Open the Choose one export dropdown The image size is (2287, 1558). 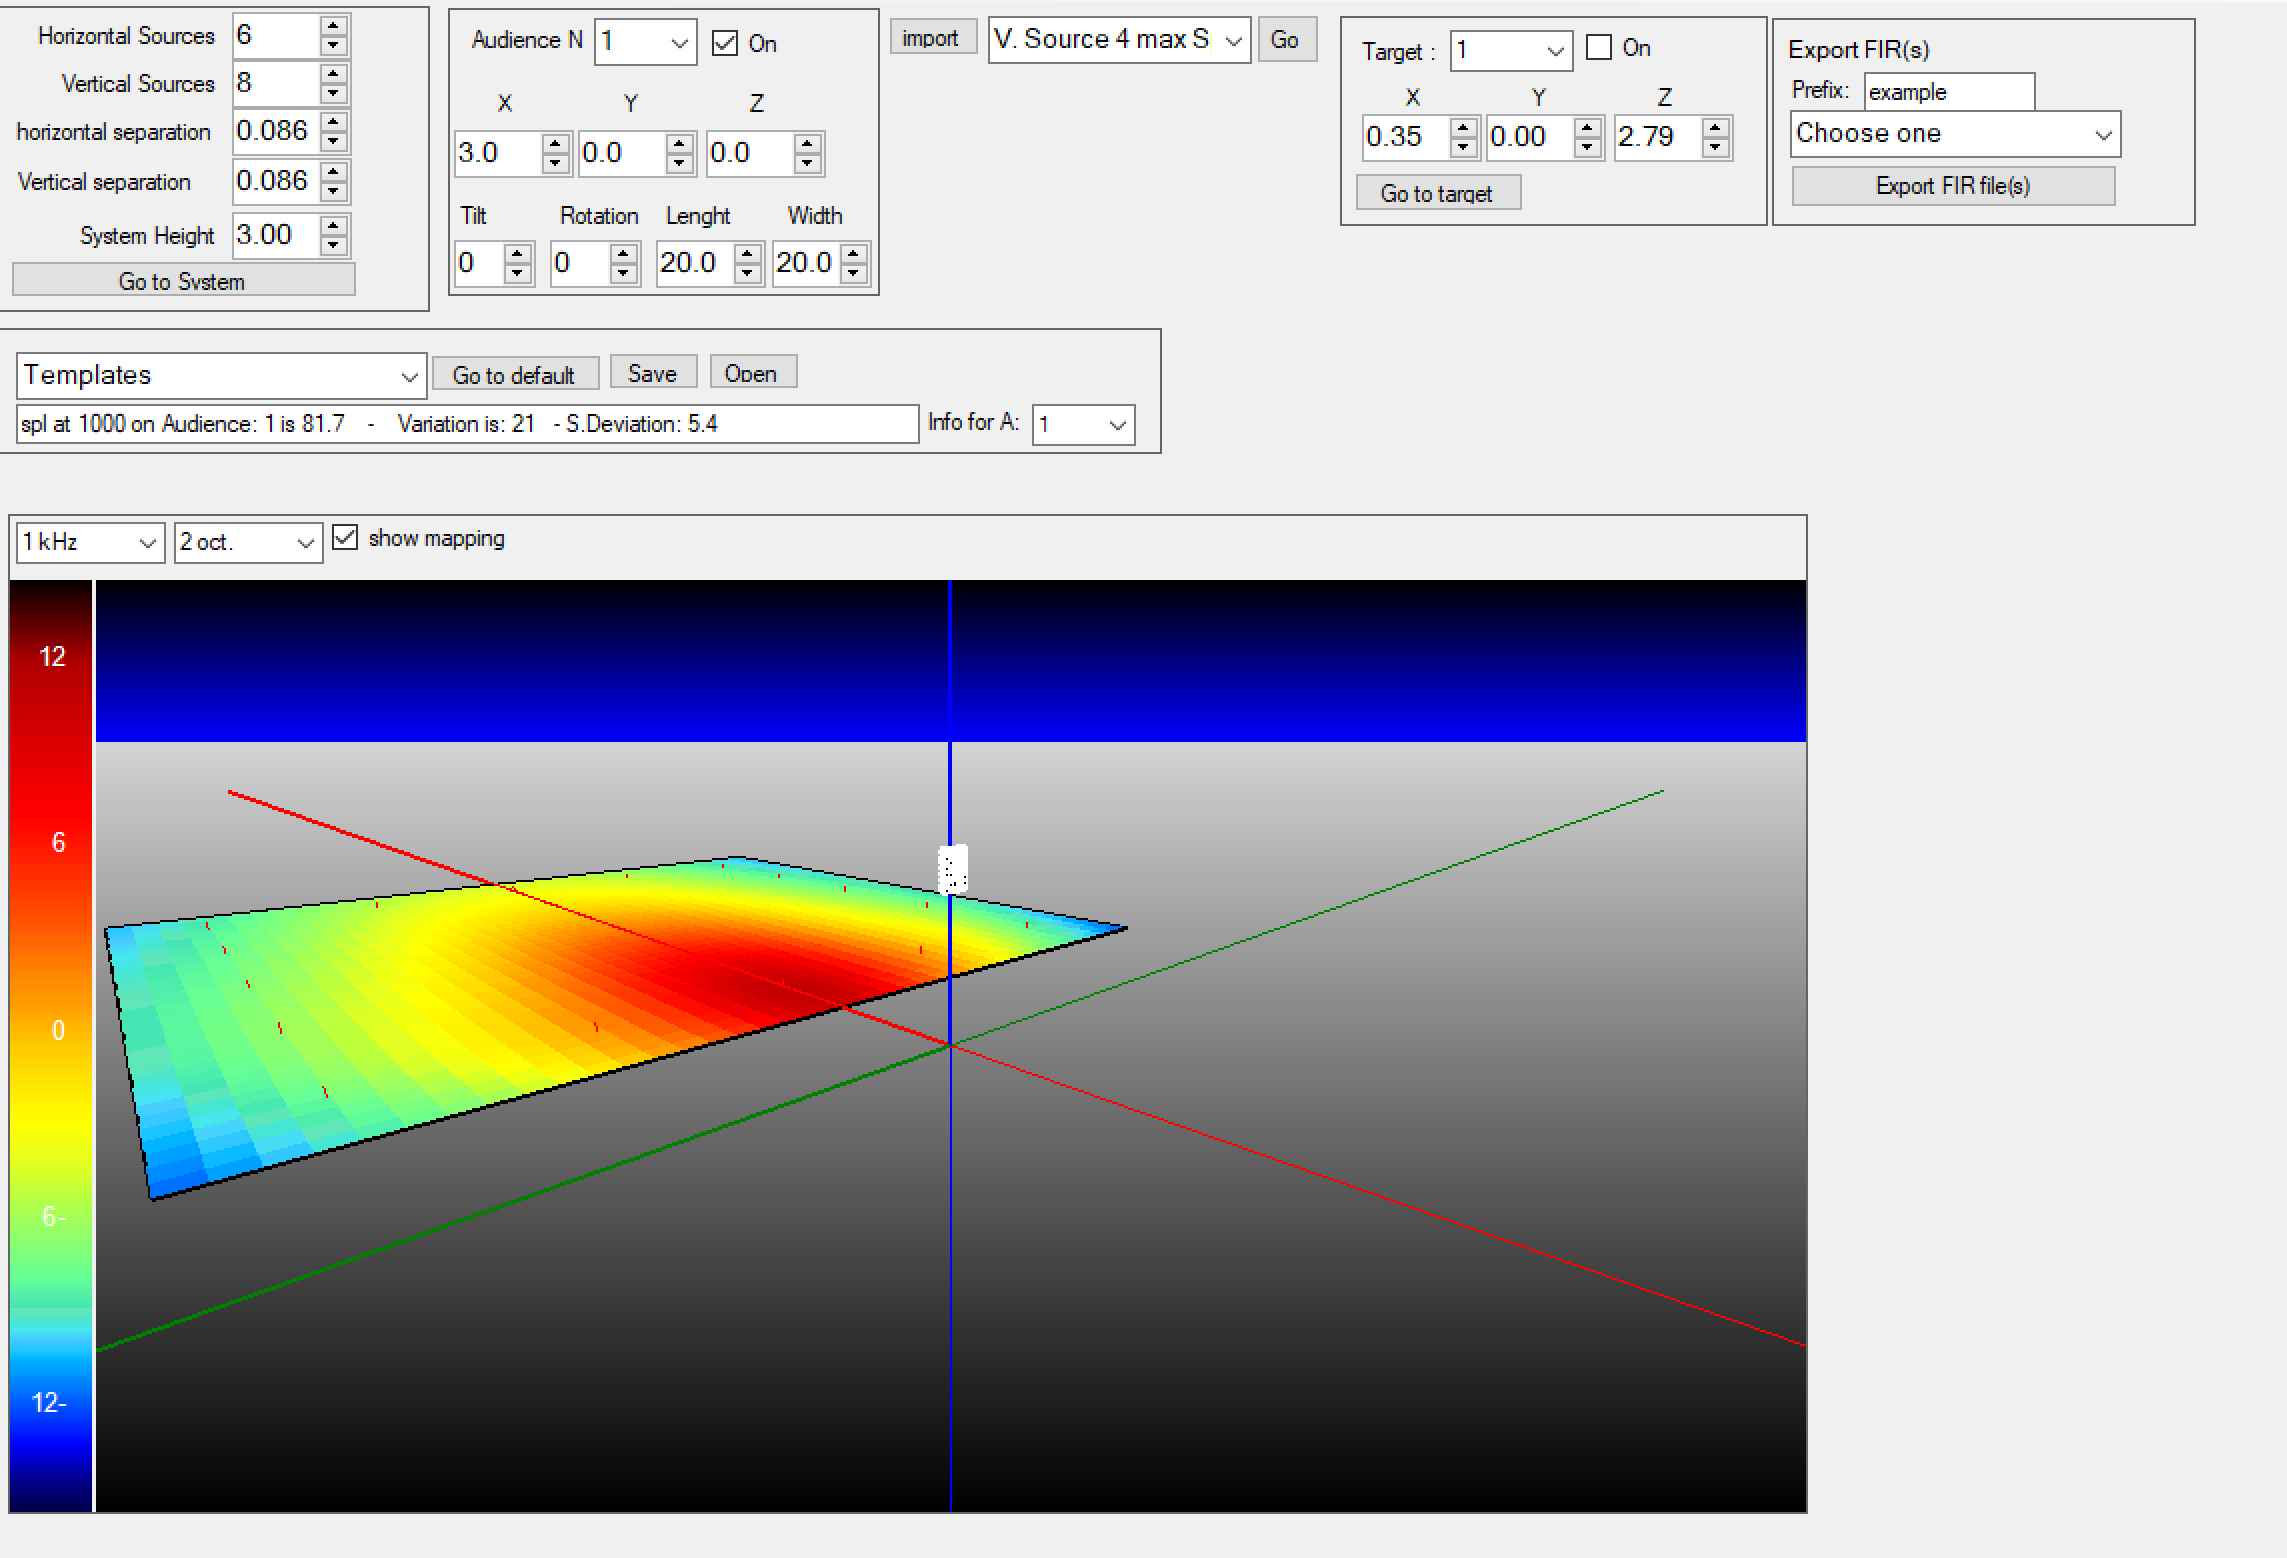tap(2103, 135)
